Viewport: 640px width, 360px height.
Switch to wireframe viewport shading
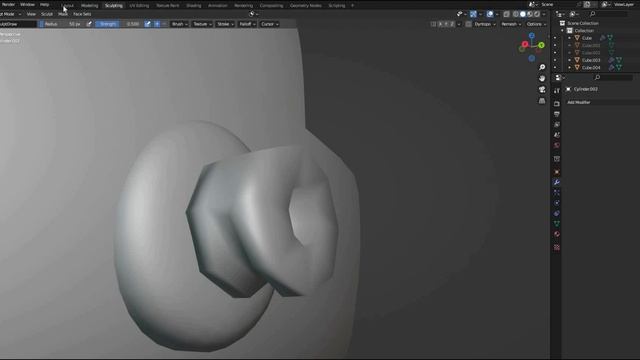point(516,14)
